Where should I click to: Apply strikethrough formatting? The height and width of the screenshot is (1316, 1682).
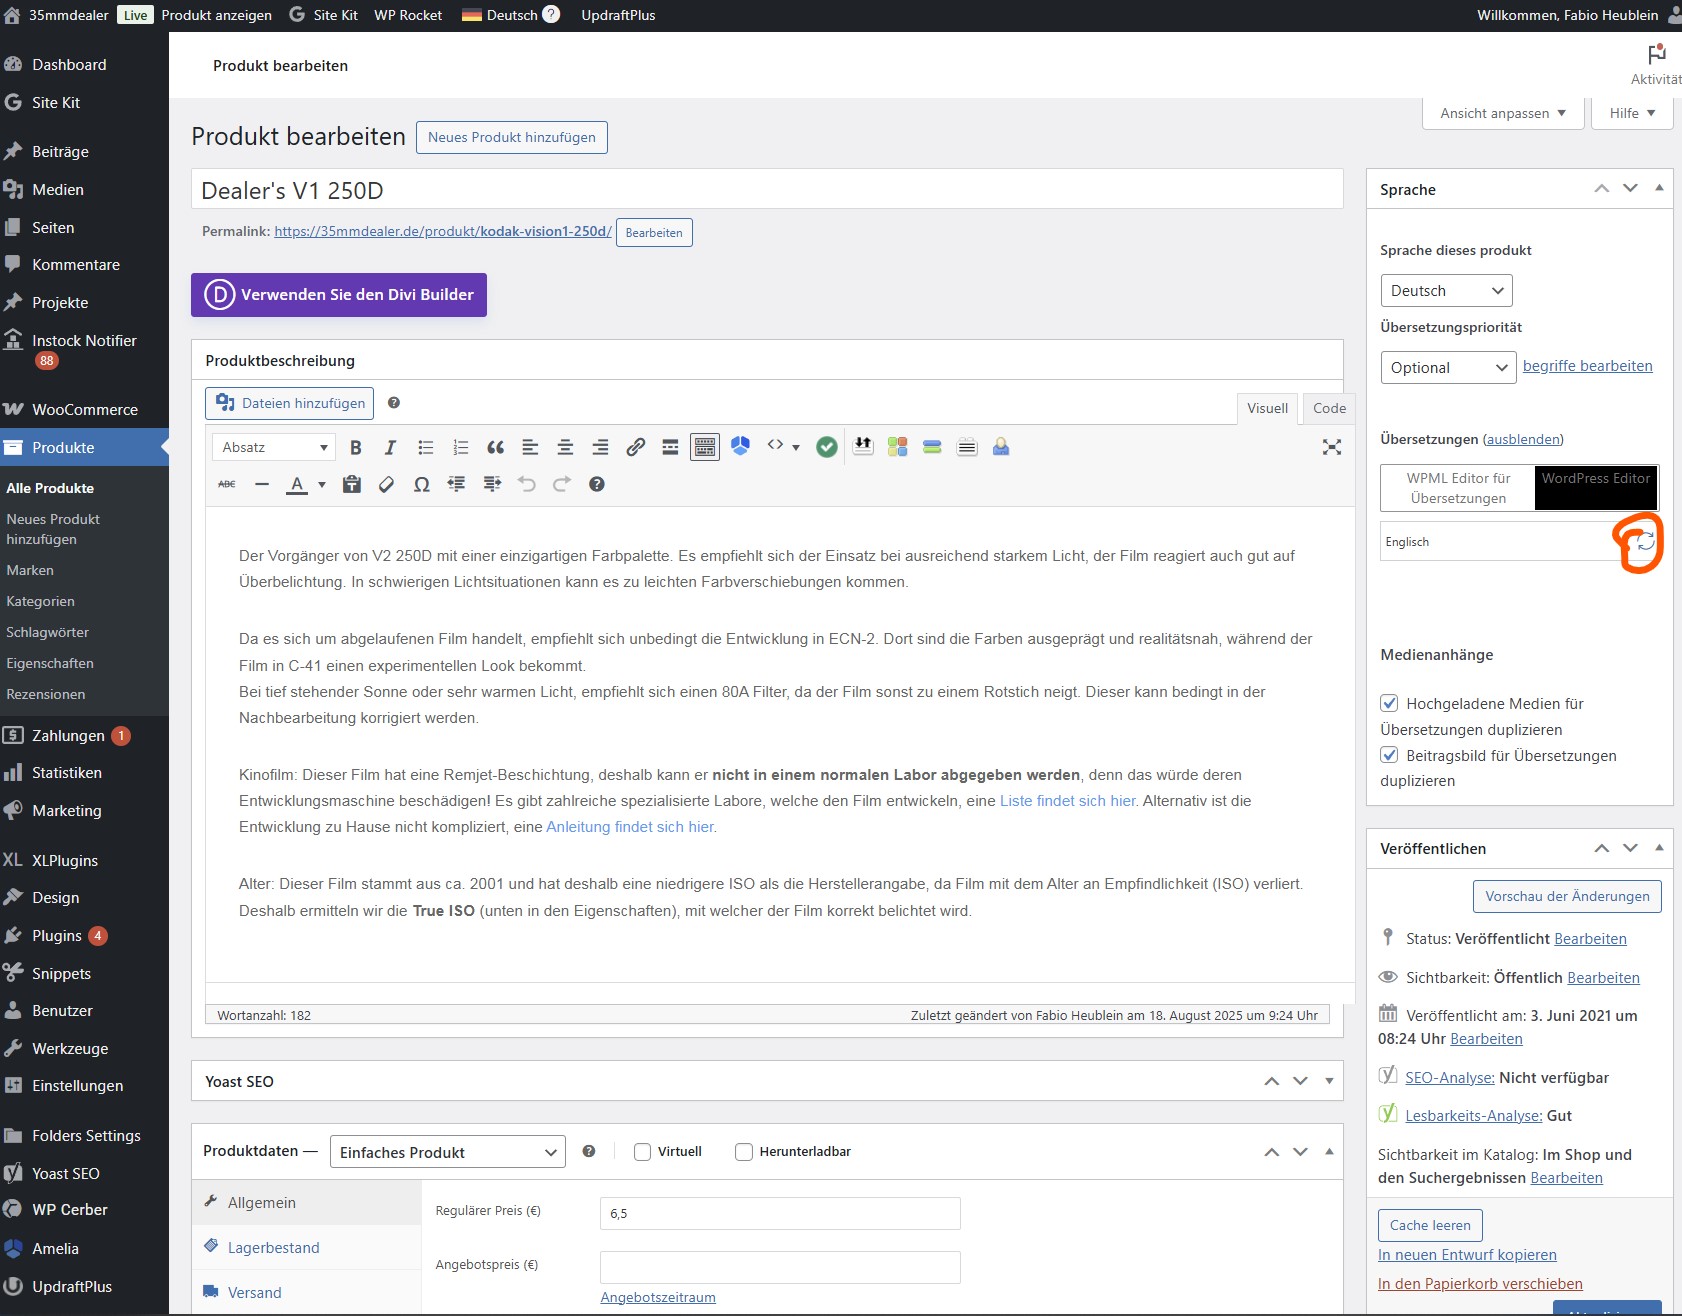coord(227,484)
